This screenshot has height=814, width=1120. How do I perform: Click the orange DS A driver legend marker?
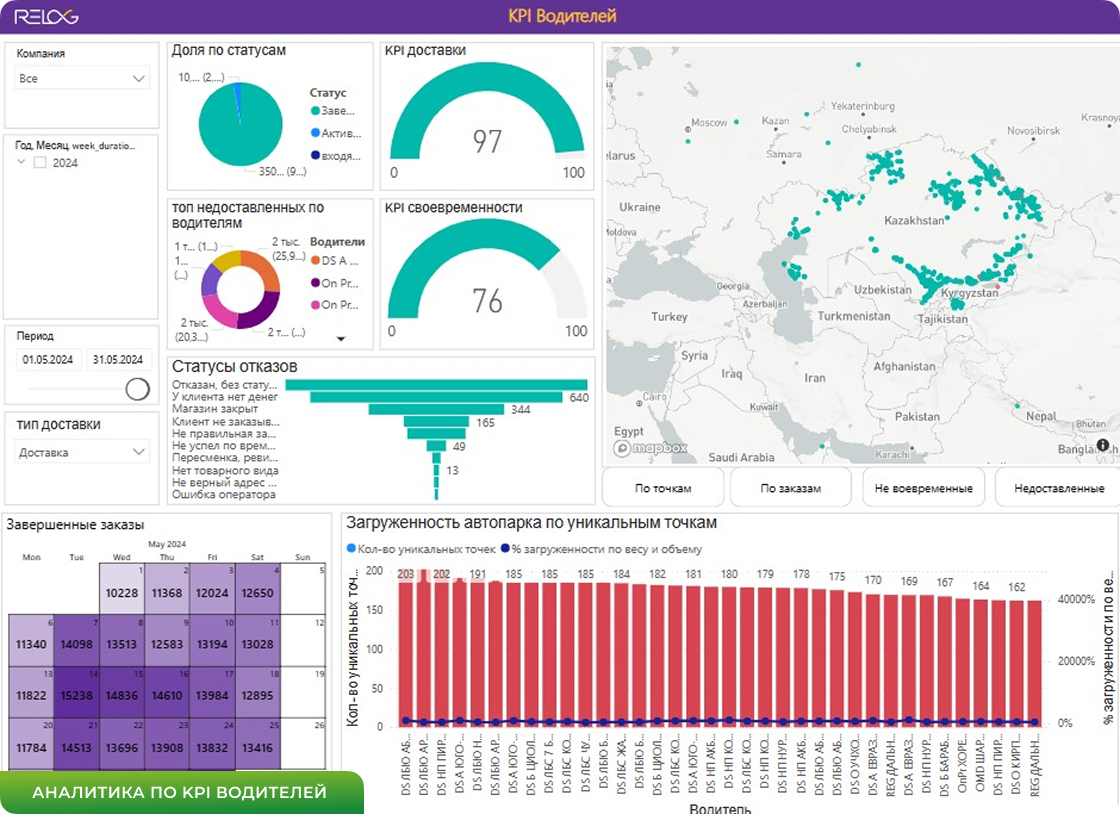(315, 261)
